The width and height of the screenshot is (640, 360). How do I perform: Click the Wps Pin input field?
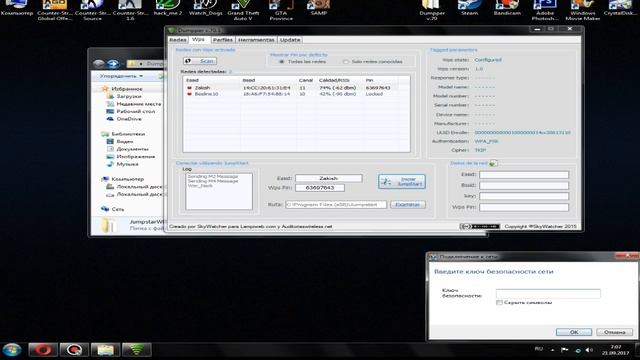tap(320, 188)
